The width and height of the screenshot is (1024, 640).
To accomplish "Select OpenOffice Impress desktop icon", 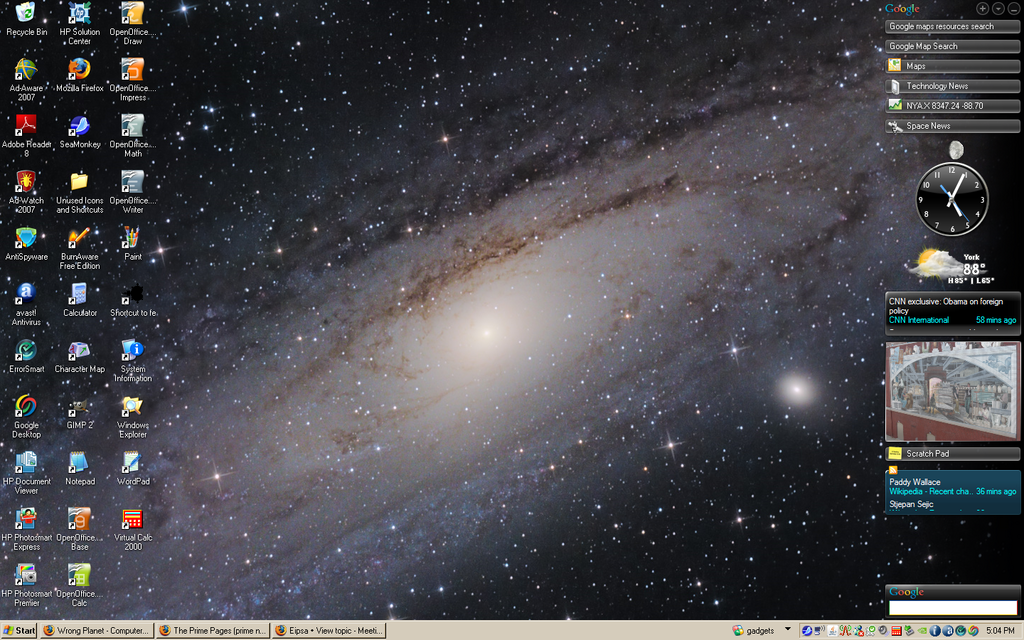I will pyautogui.click(x=133, y=79).
